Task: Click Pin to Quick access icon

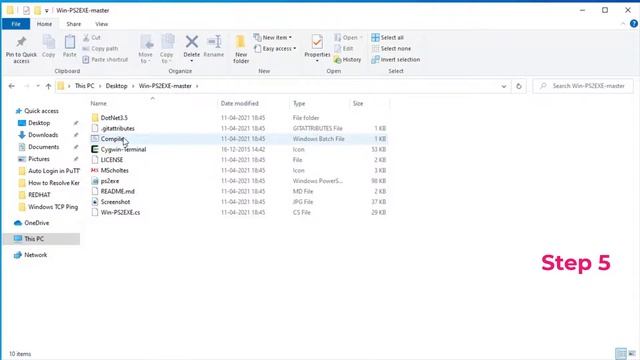Action: pyautogui.click(x=21, y=42)
